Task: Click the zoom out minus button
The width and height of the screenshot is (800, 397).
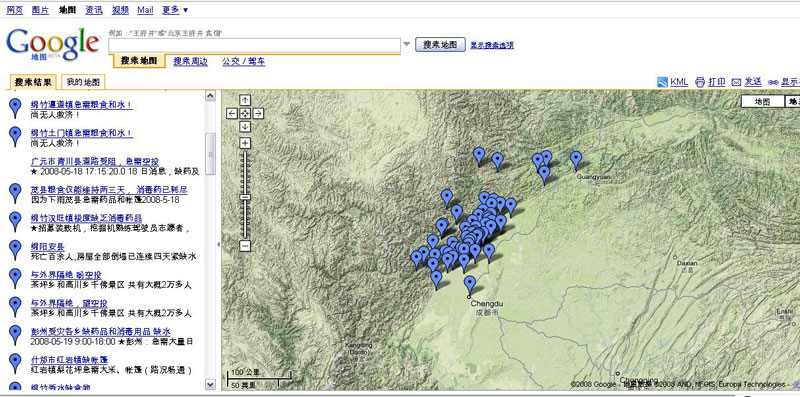Action: (x=245, y=246)
